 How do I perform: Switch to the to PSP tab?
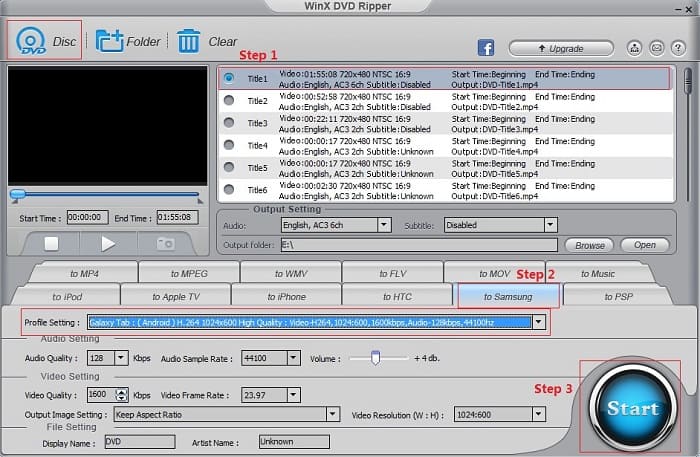(618, 296)
